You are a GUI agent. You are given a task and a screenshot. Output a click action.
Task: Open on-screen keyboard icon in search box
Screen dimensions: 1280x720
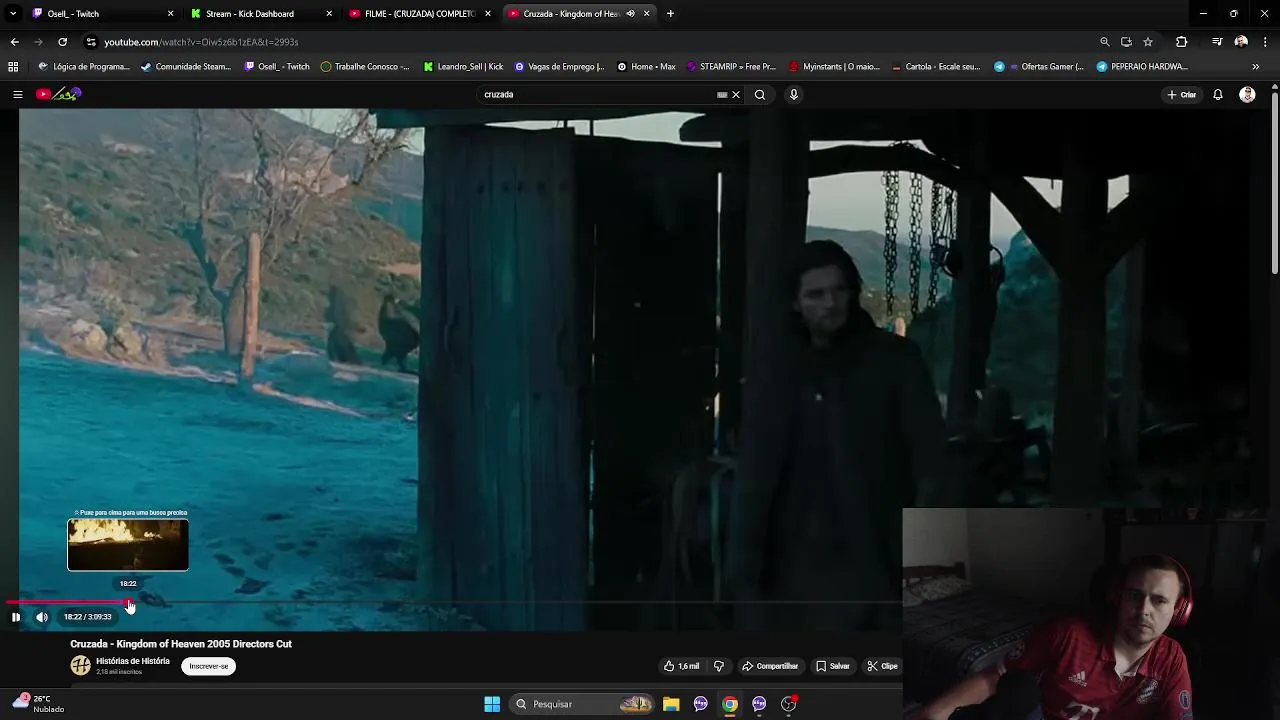[722, 94]
